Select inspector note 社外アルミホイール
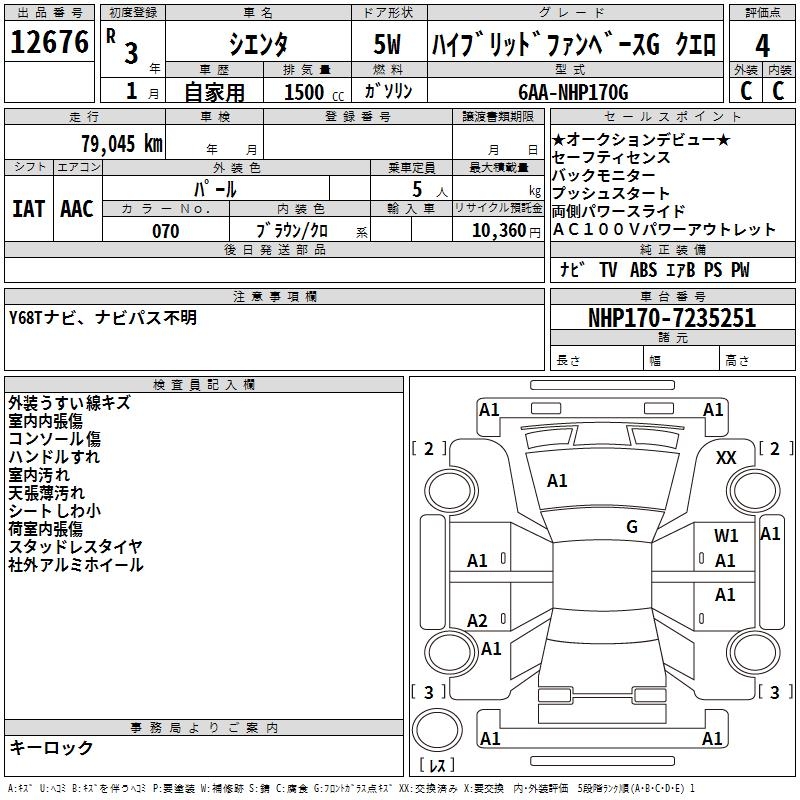The width and height of the screenshot is (800, 800). point(76,565)
